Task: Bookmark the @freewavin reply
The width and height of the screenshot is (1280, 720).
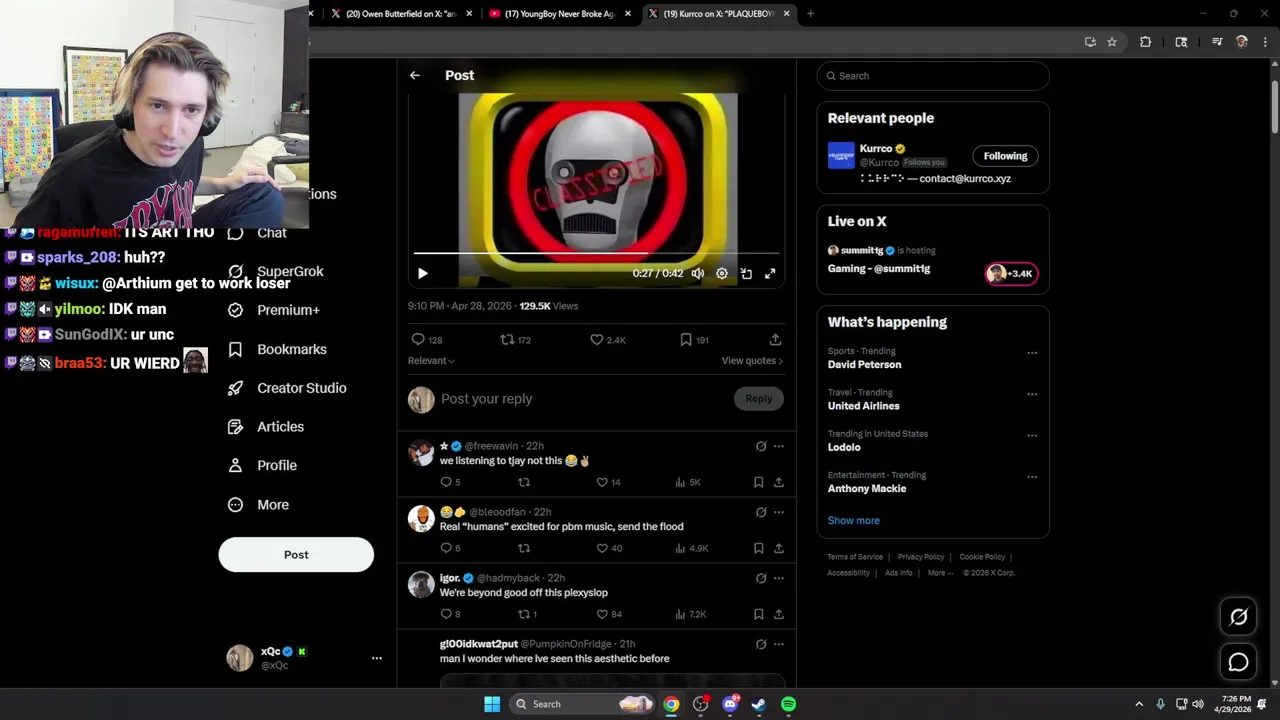Action: [x=758, y=482]
